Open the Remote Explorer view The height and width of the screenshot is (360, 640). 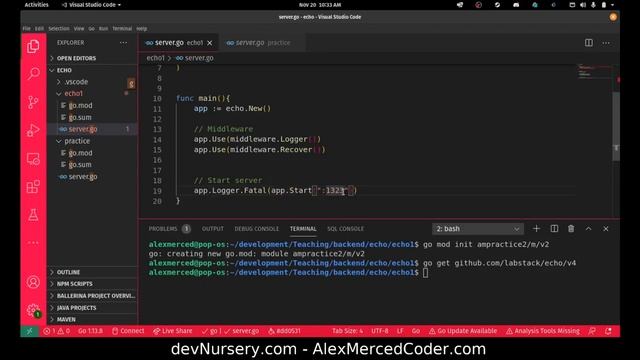pos(33,159)
